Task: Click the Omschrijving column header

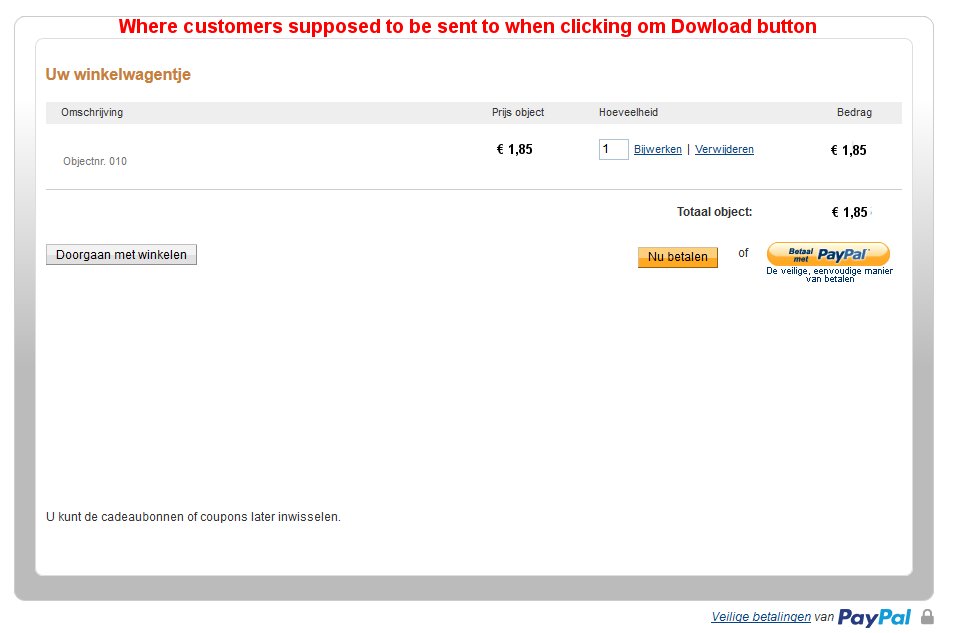Action: click(92, 112)
